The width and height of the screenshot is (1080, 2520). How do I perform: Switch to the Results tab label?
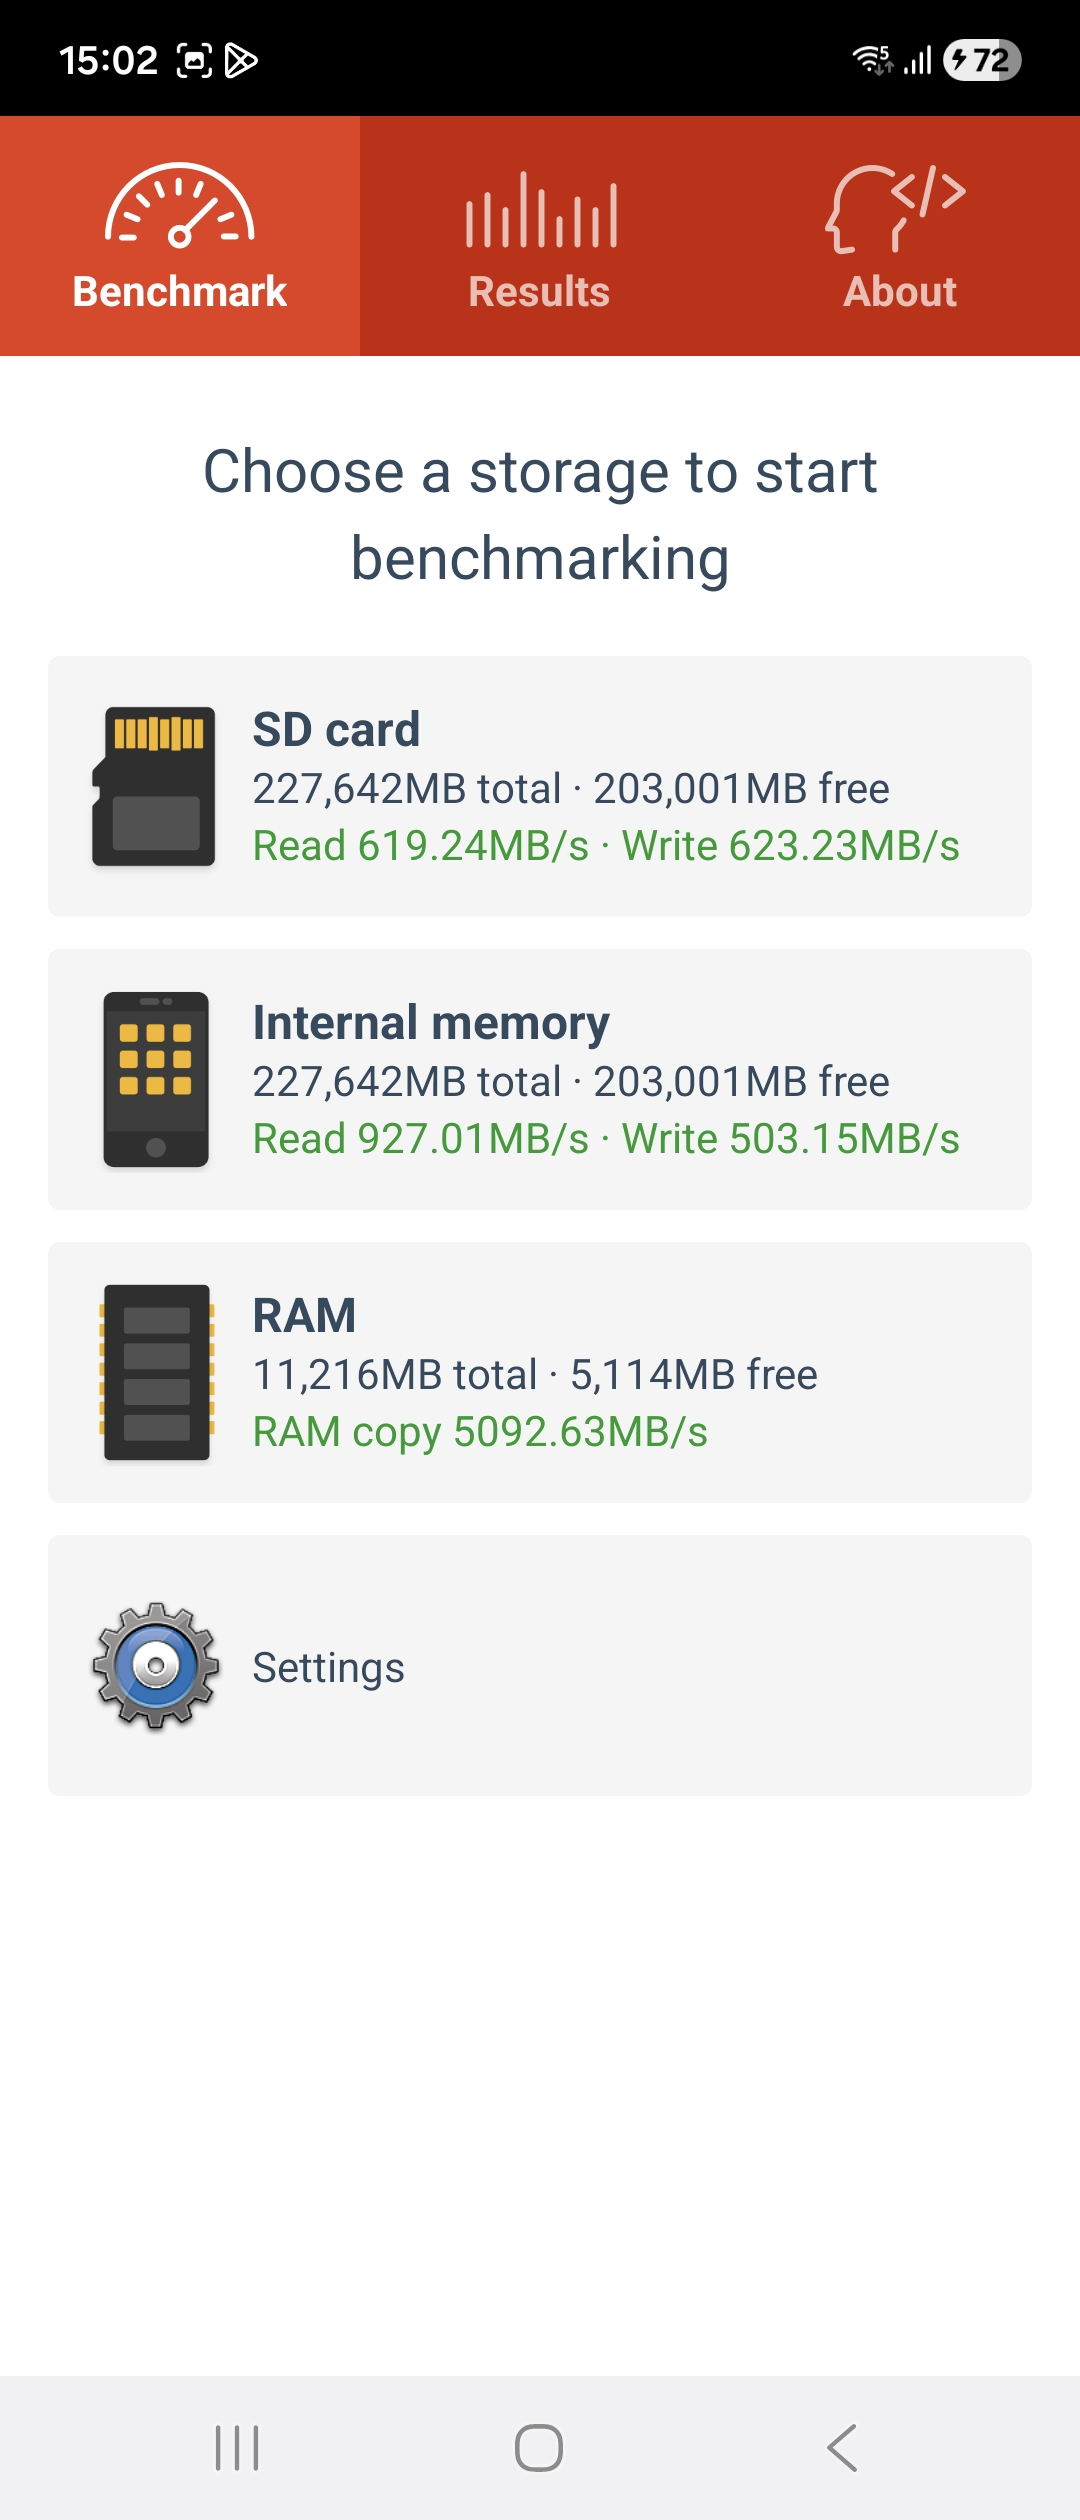pos(539,292)
